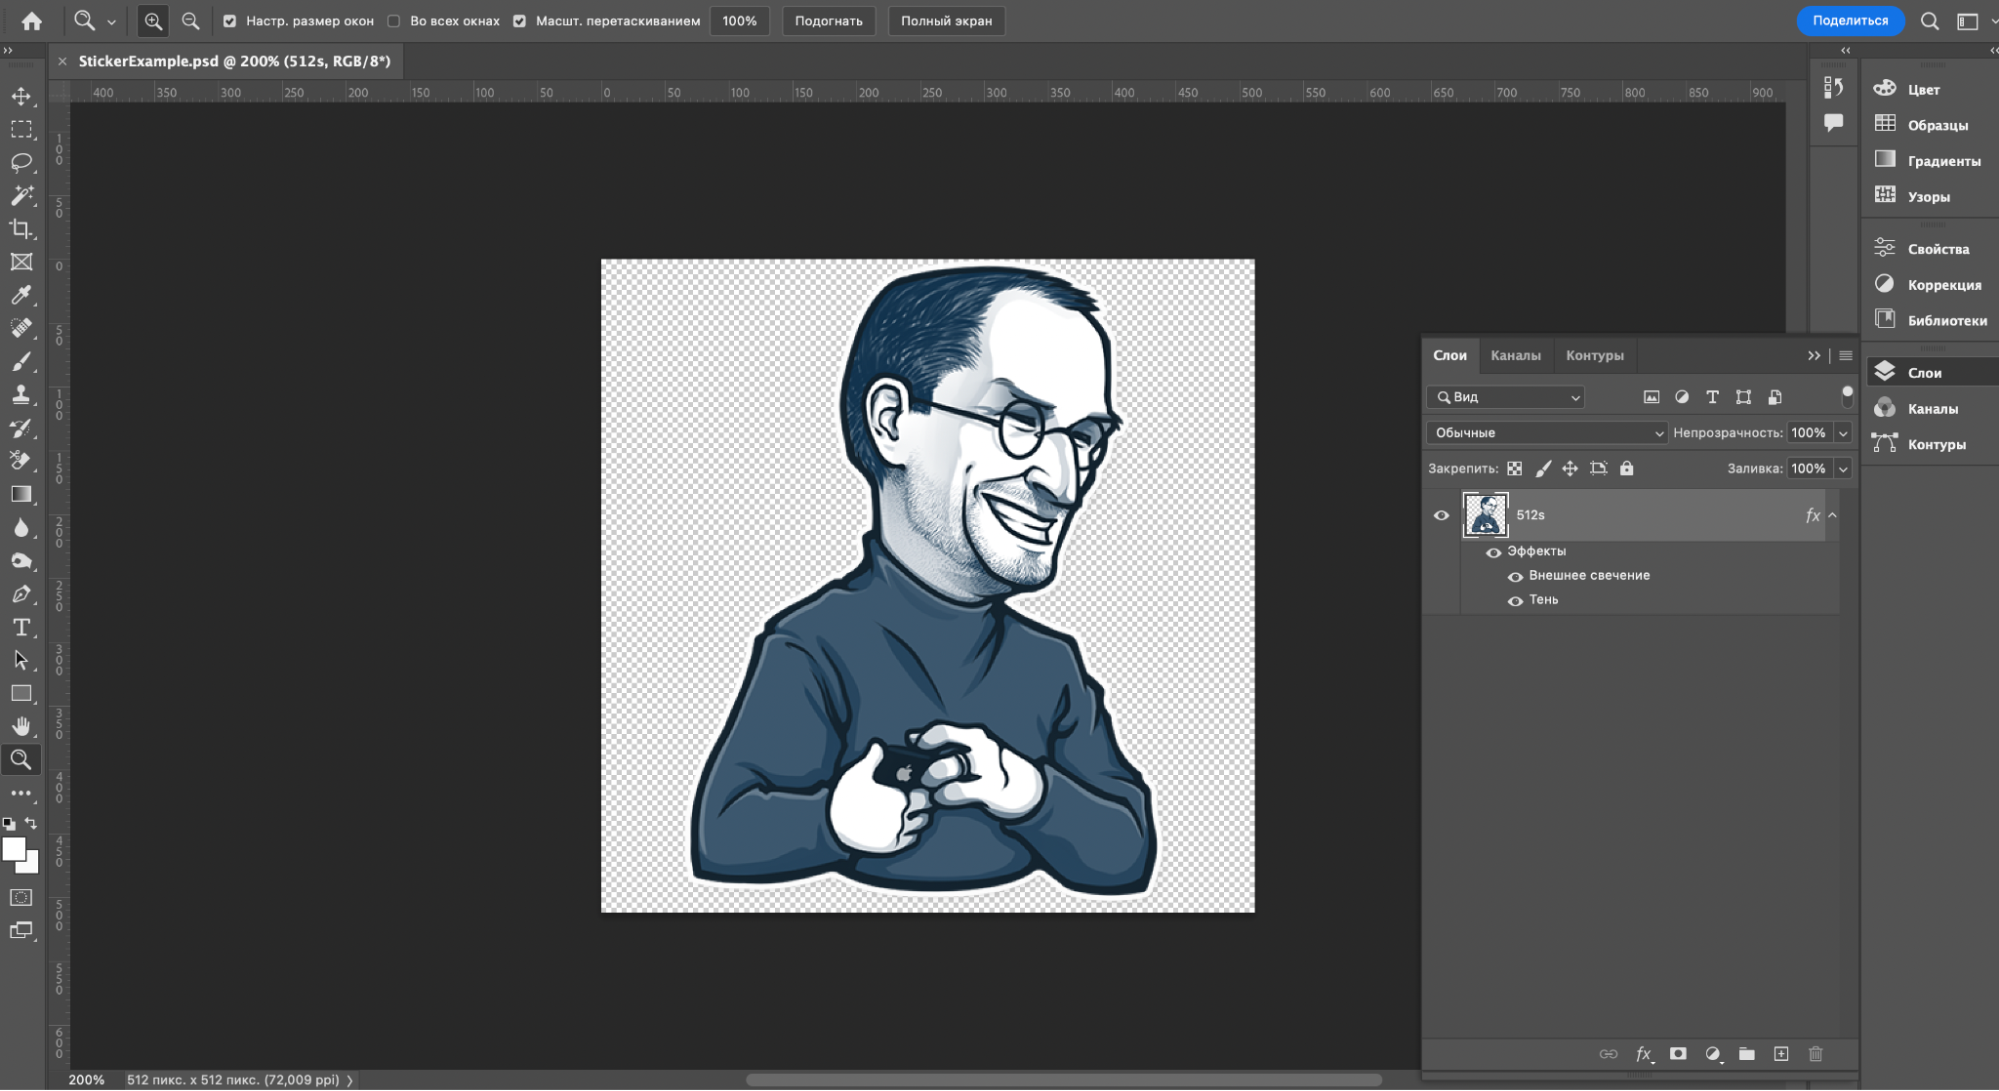Select the Rectangle shape tool
The width and height of the screenshot is (1999, 1091).
(21, 693)
